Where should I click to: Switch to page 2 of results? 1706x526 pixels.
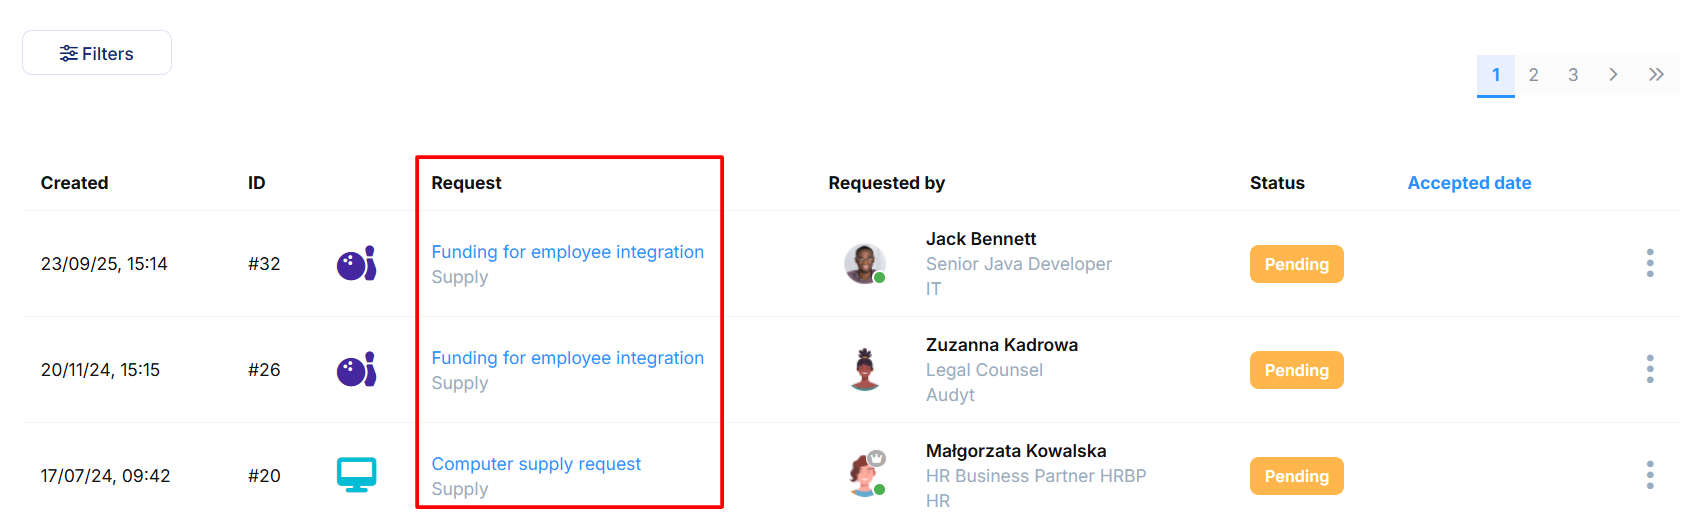coord(1534,75)
